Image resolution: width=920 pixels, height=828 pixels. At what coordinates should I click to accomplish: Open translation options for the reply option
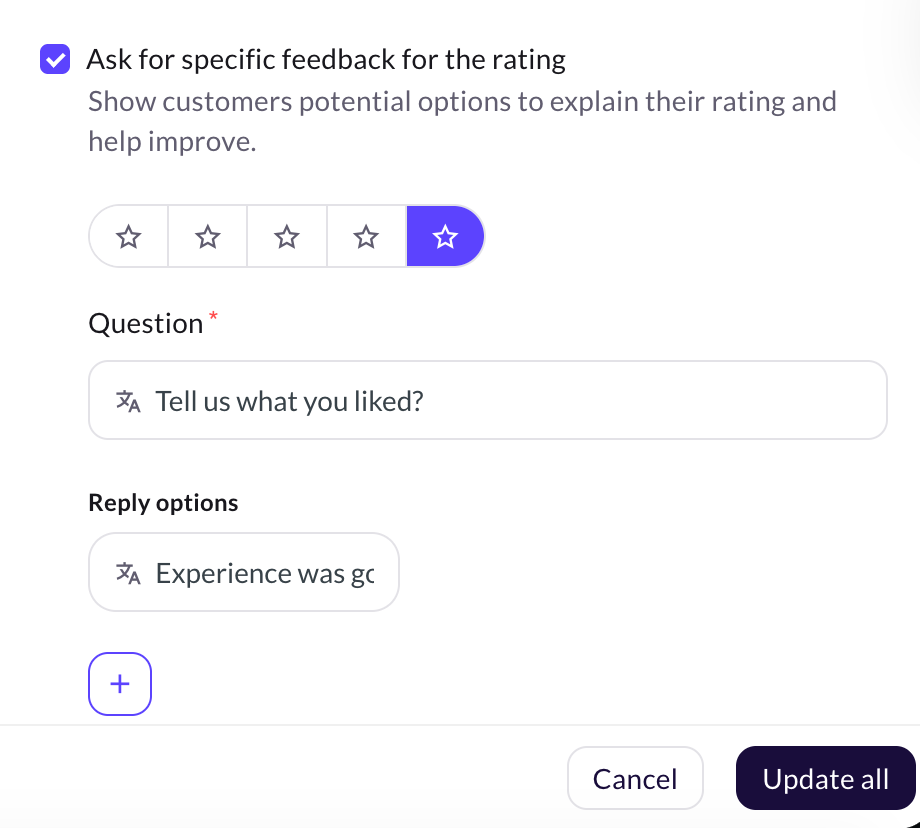(x=127, y=572)
